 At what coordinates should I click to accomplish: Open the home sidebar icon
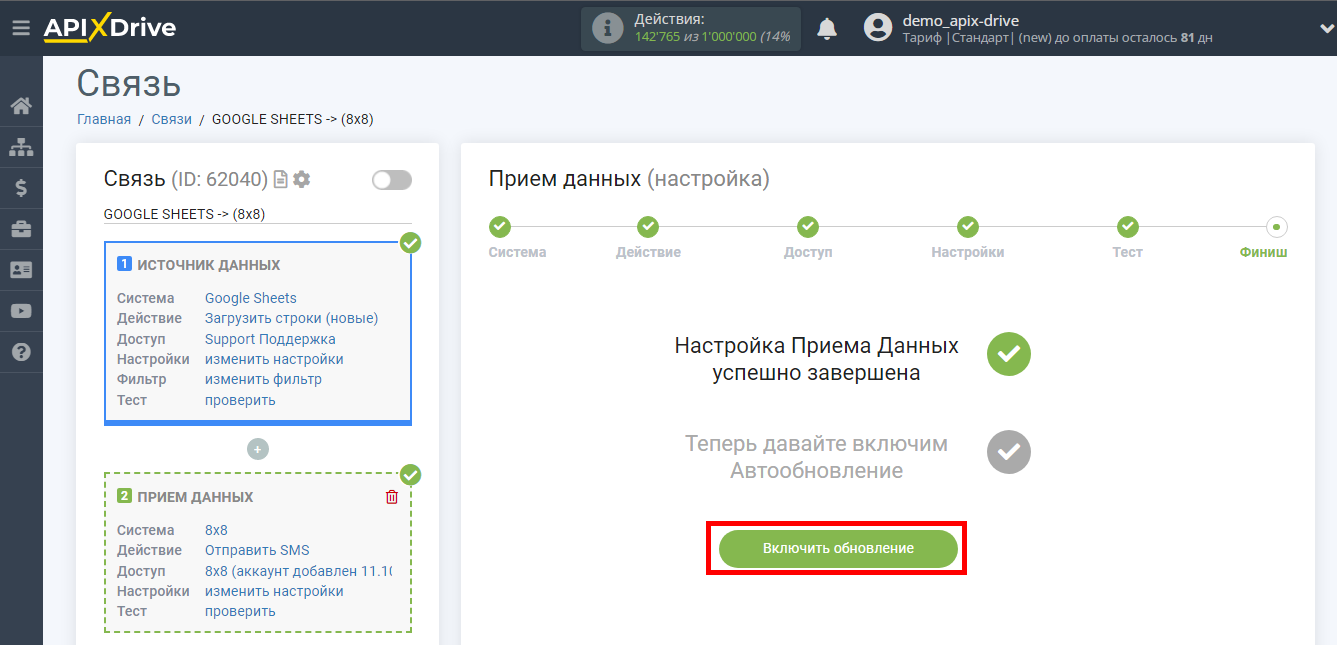coord(21,106)
